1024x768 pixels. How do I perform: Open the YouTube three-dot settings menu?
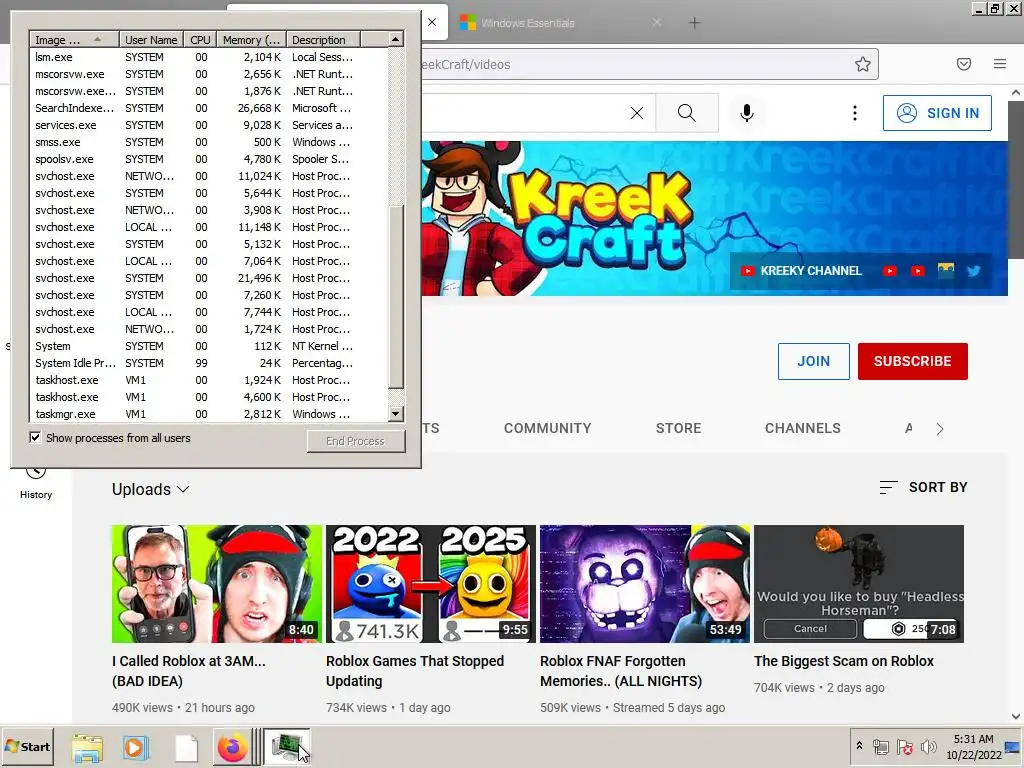coord(854,113)
